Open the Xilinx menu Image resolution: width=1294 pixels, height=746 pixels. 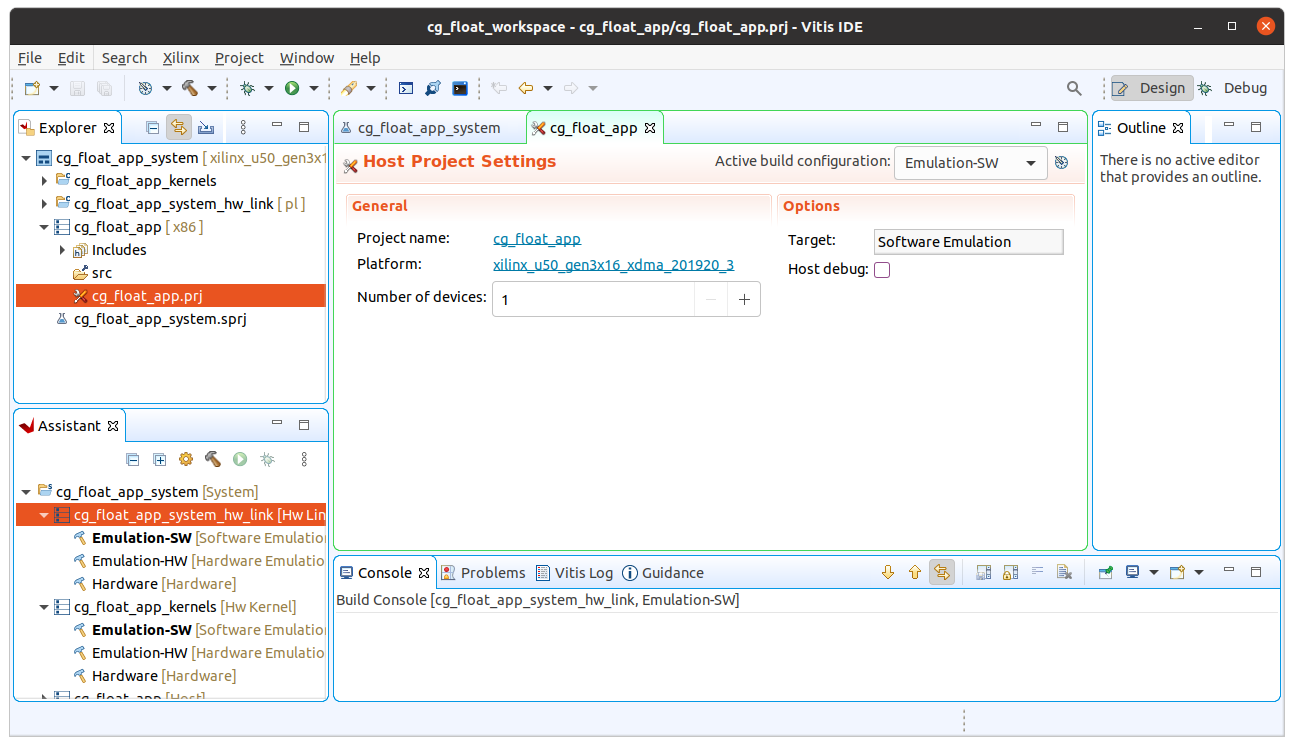(x=181, y=58)
